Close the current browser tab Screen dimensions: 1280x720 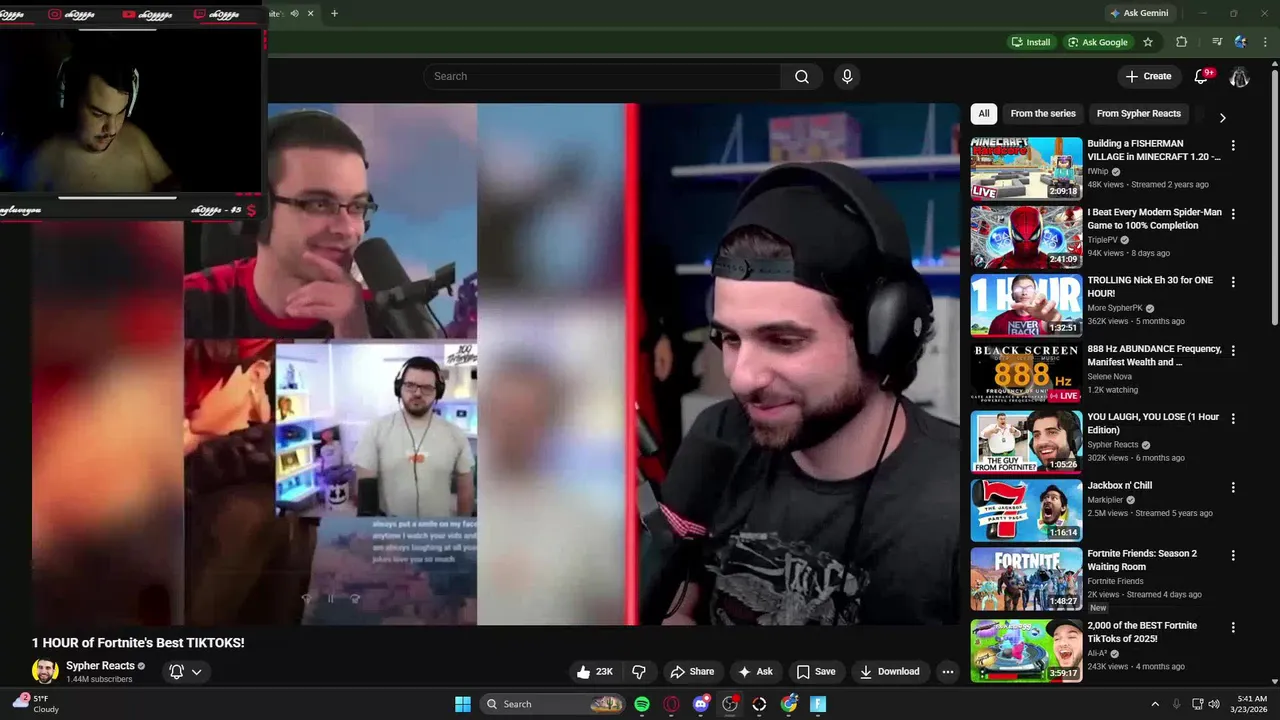pos(311,13)
